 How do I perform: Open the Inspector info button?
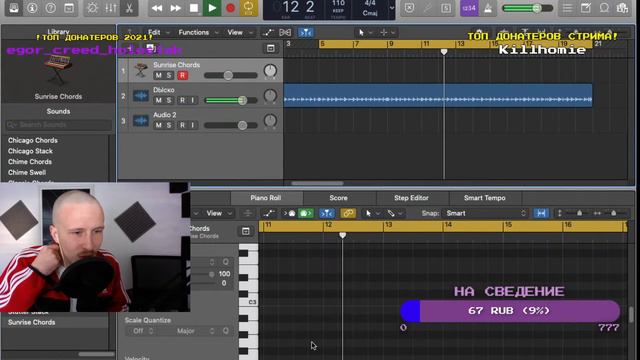(x=32, y=8)
